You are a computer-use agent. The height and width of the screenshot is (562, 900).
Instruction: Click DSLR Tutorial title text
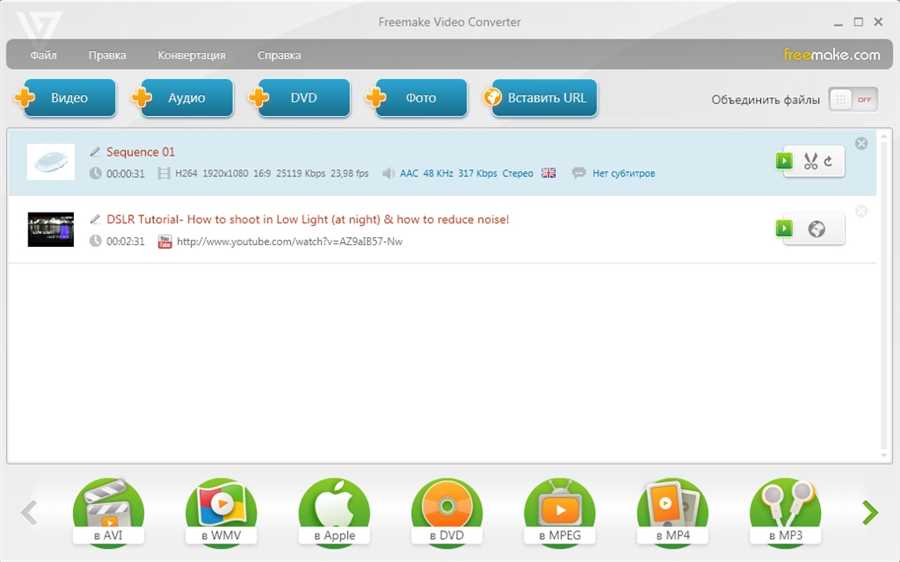(308, 219)
